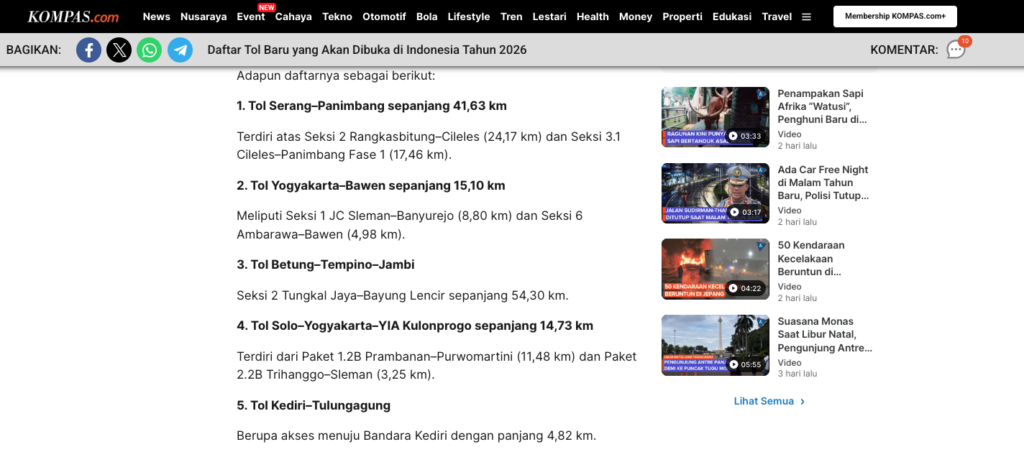This screenshot has height=452, width=1024.
Task: Click the KOMPAS.com logo
Action: [x=73, y=17]
